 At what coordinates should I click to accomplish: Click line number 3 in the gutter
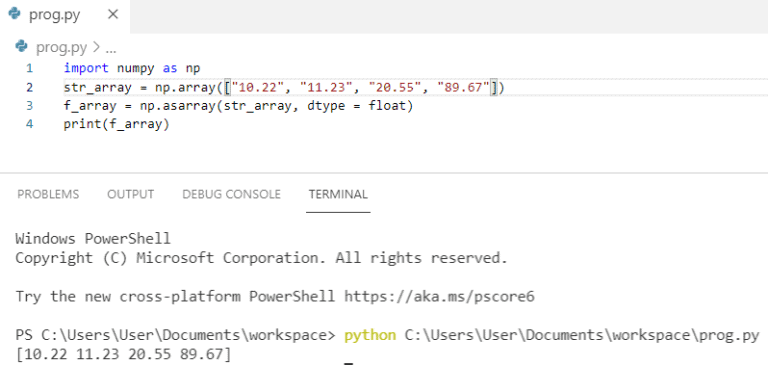(x=30, y=106)
